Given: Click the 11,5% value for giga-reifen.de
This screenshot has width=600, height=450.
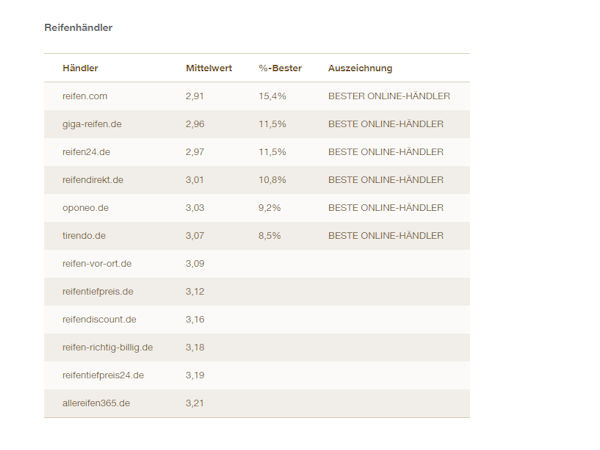Looking at the screenshot, I should click(x=272, y=124).
